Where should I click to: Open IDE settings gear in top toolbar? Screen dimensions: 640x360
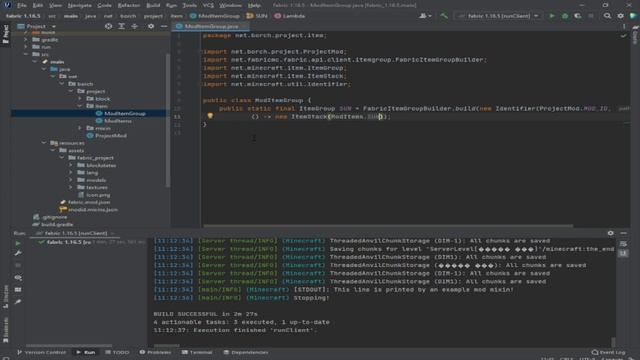[620, 16]
